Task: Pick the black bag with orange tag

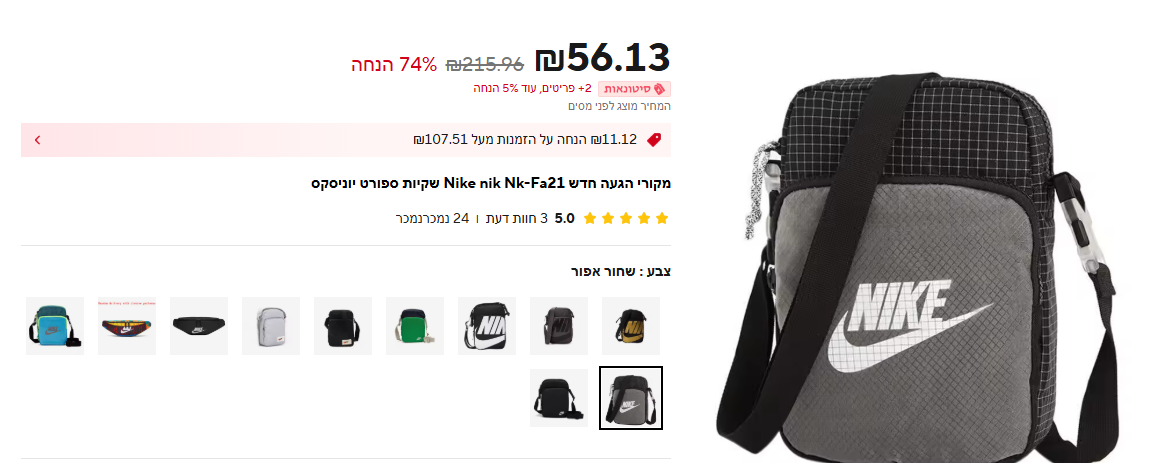Action: [343, 326]
